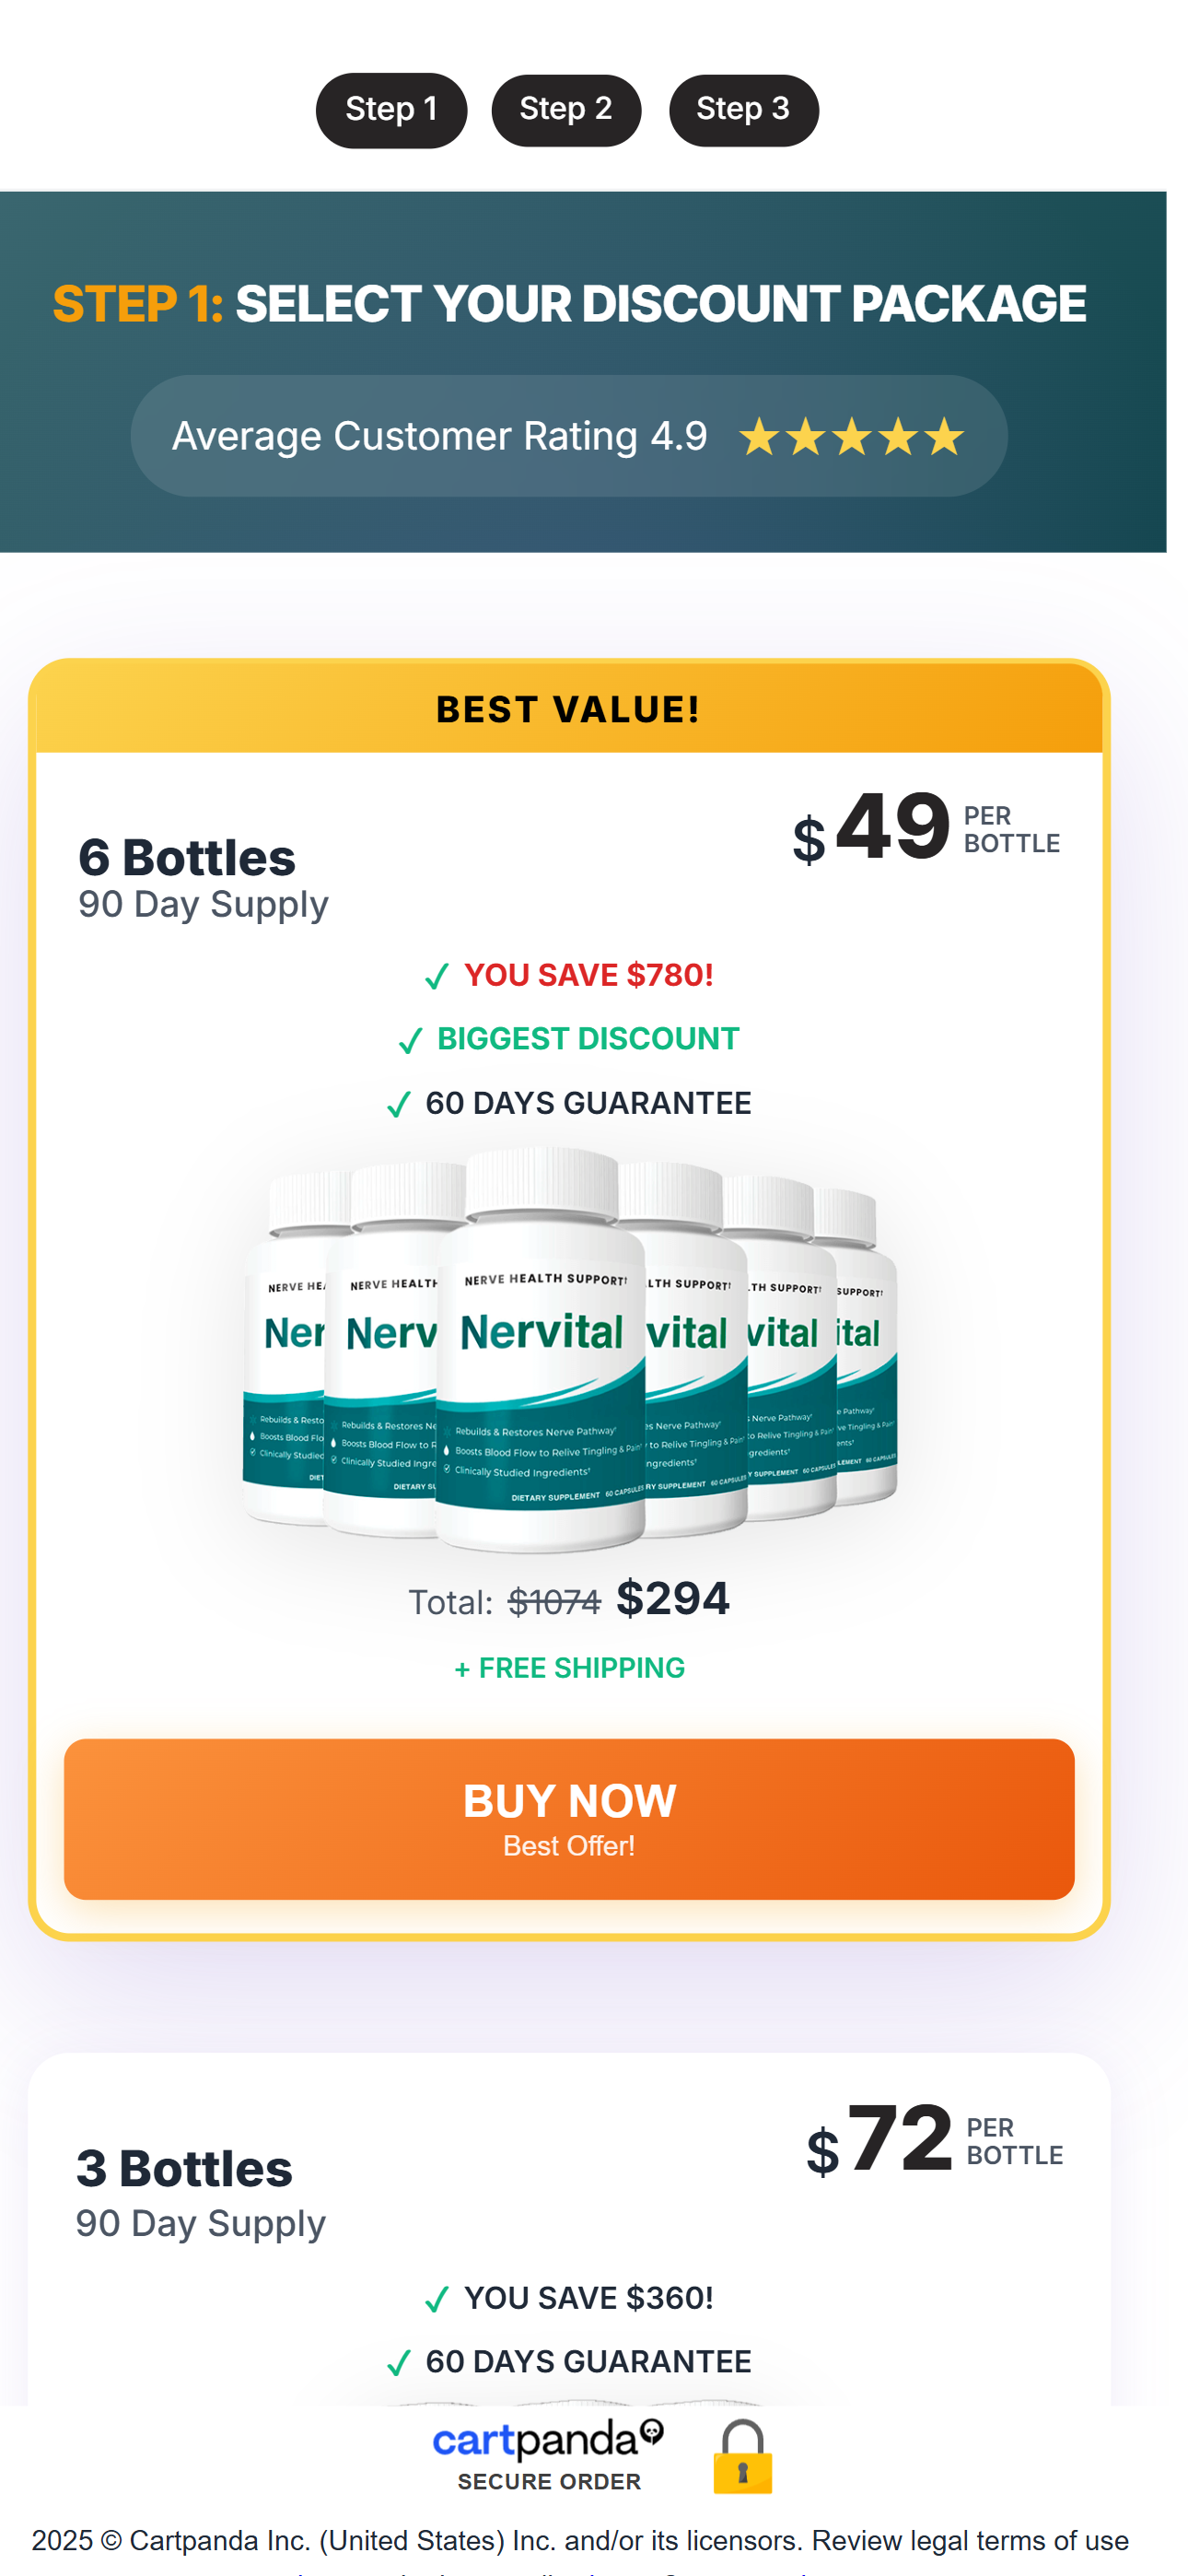This screenshot has width=1188, height=2576.
Task: Click the checkmark beside BIGGEST DISCOUNT
Action: coord(410,1041)
